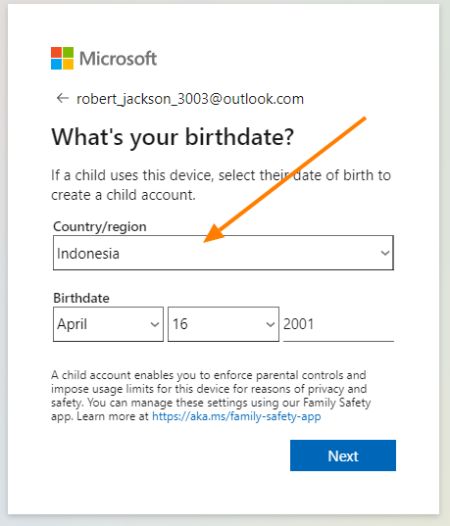Click the birth year field showing 2001
The height and width of the screenshot is (526, 450).
click(x=338, y=324)
